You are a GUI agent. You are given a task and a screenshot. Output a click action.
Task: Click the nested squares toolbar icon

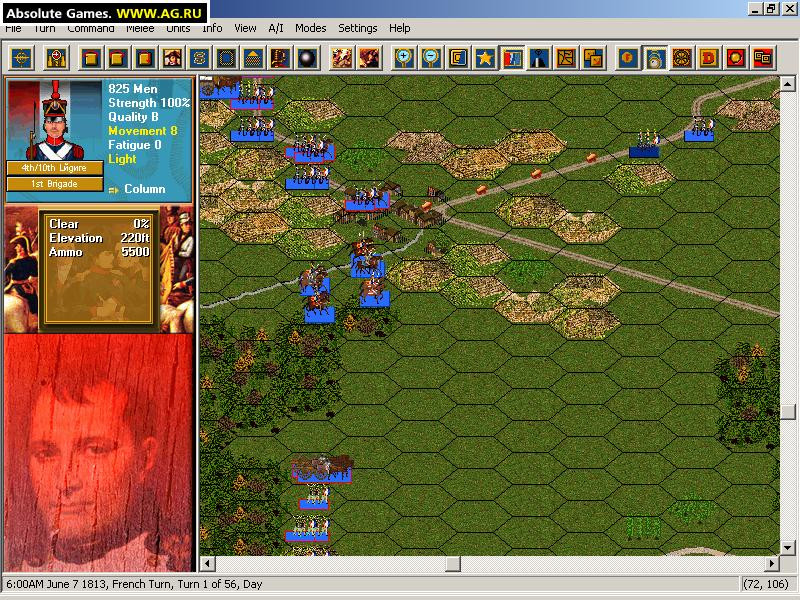(x=458, y=58)
